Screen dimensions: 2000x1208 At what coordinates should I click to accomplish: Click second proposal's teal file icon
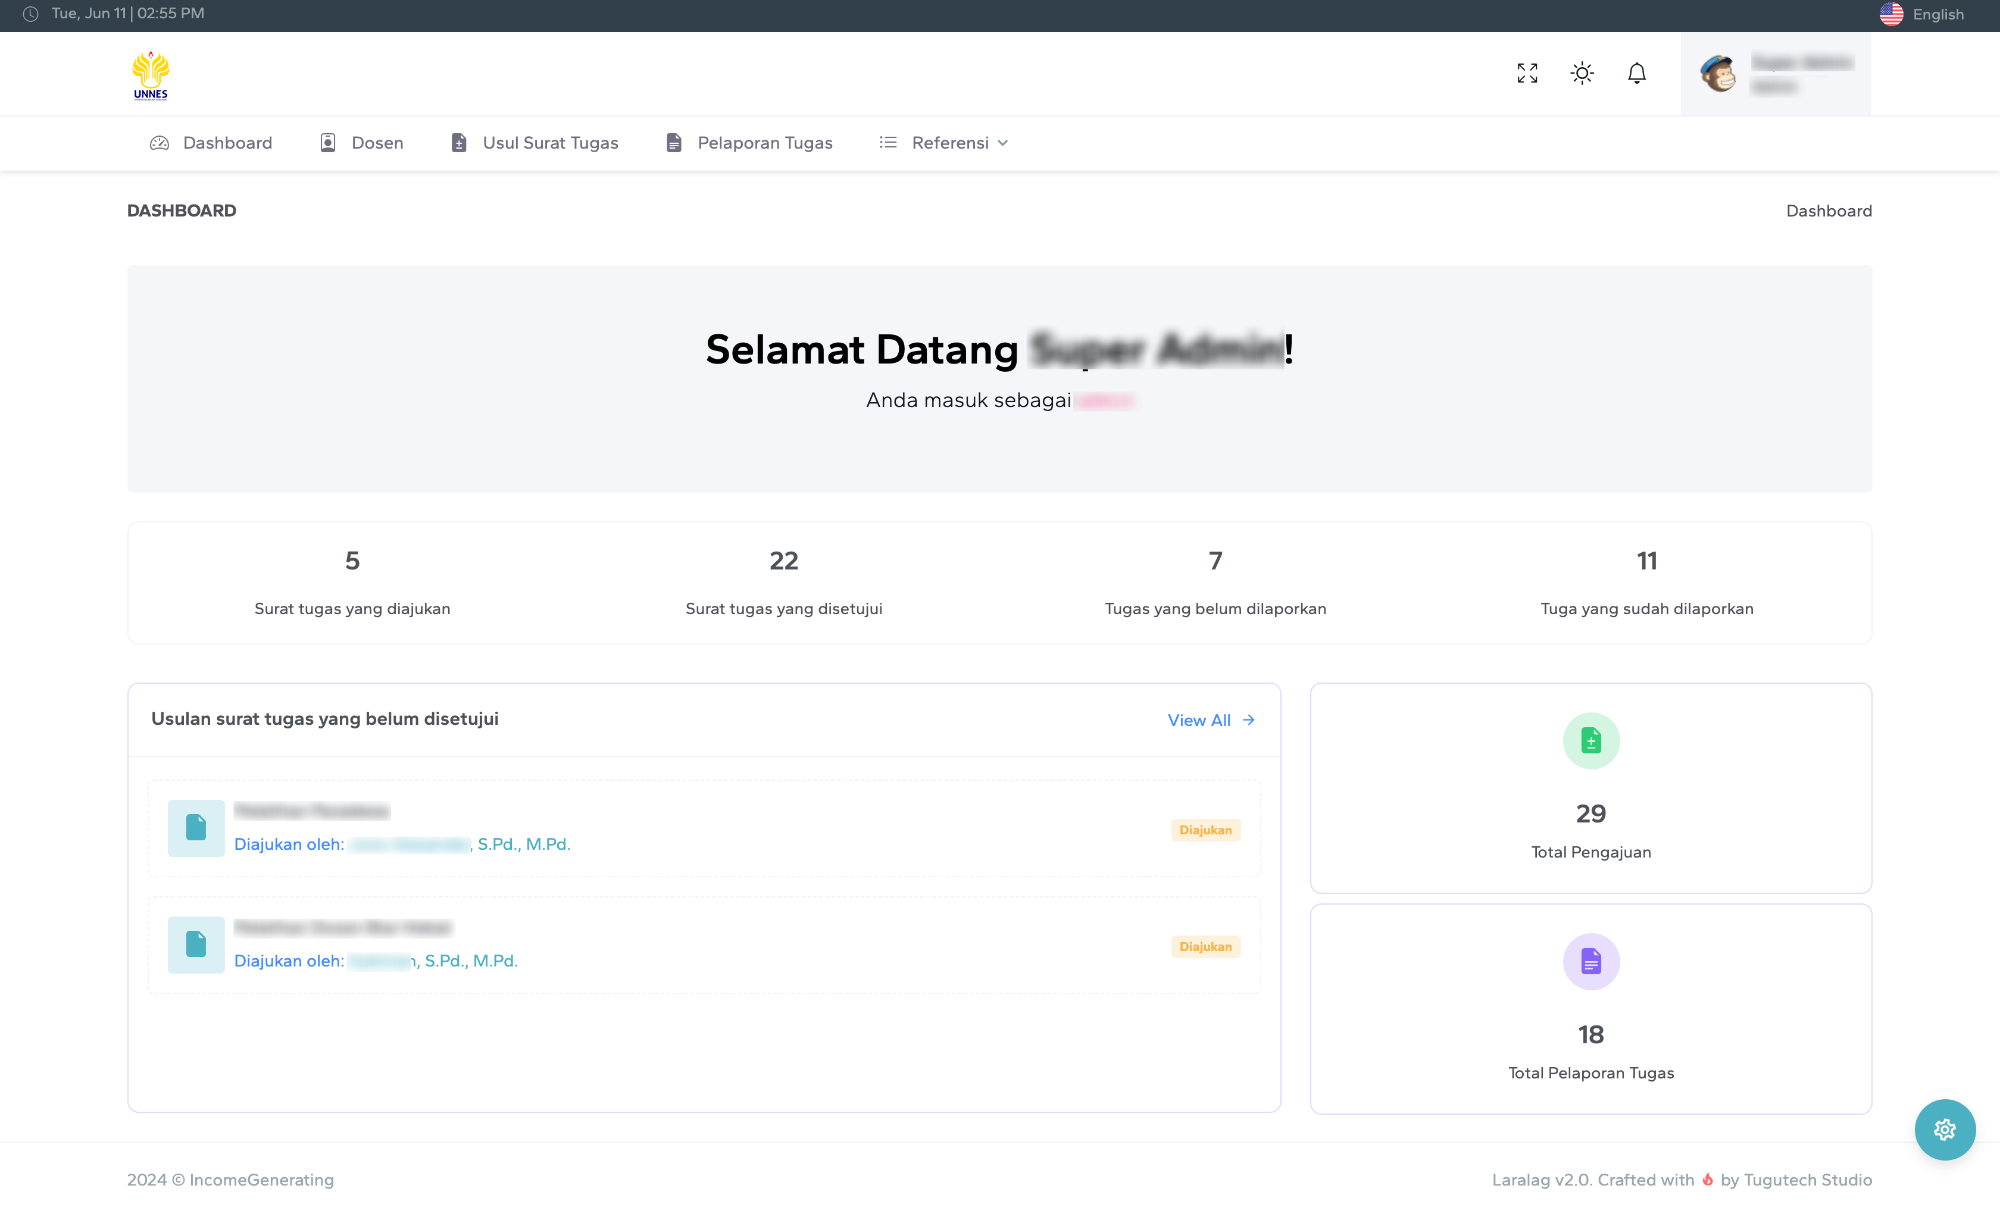pyautogui.click(x=196, y=945)
